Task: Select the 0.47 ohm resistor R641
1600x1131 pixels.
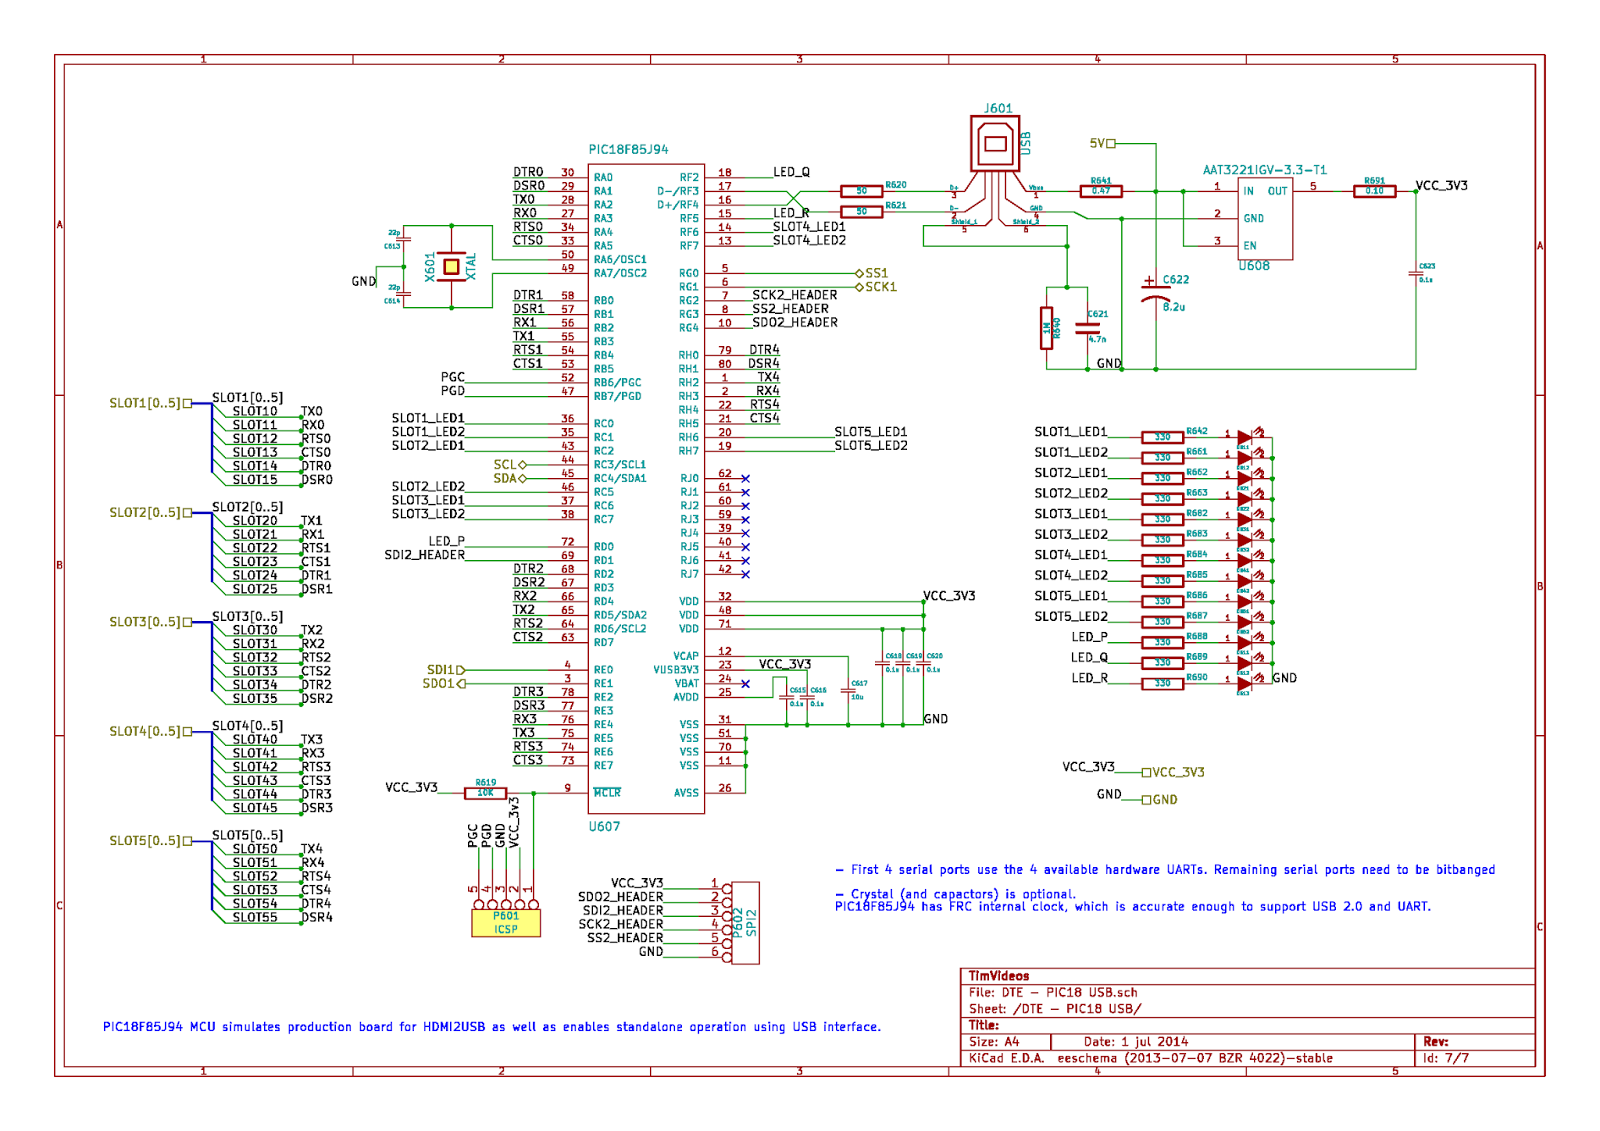Action: 1101,191
